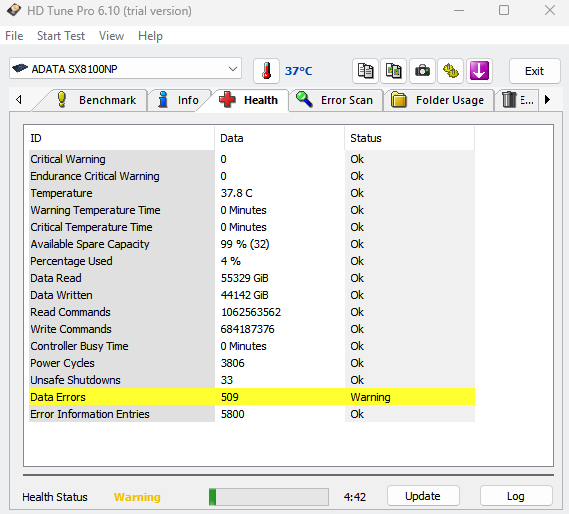Click the Status column header
Screen dimensions: 569x514
pos(410,138)
